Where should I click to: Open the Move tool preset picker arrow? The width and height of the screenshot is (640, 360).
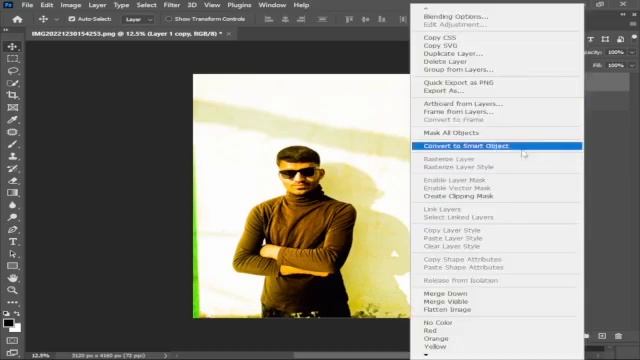click(57, 19)
